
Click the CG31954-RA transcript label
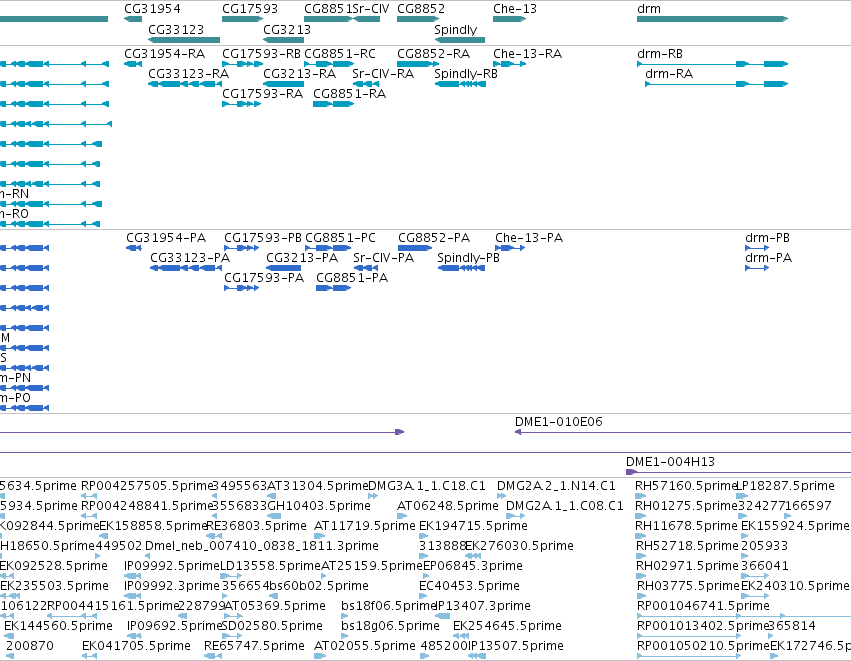(164, 54)
